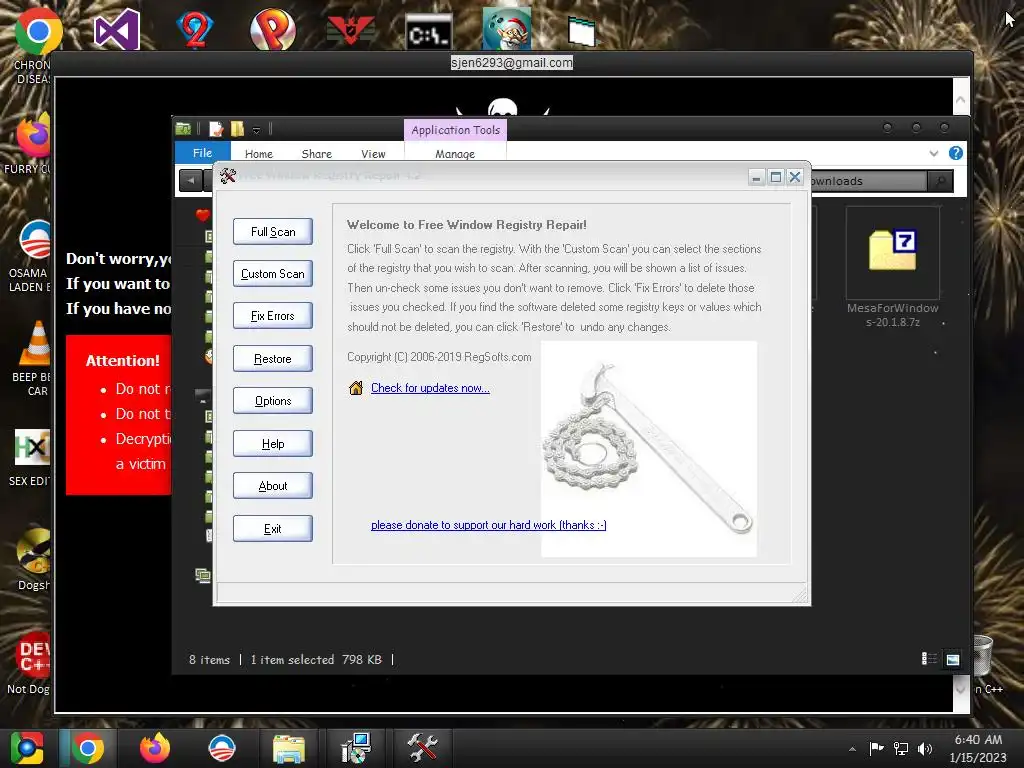Open the Chrome desktop shortcut labeled CHRON DISEA
This screenshot has width=1024, height=768.
(37, 31)
